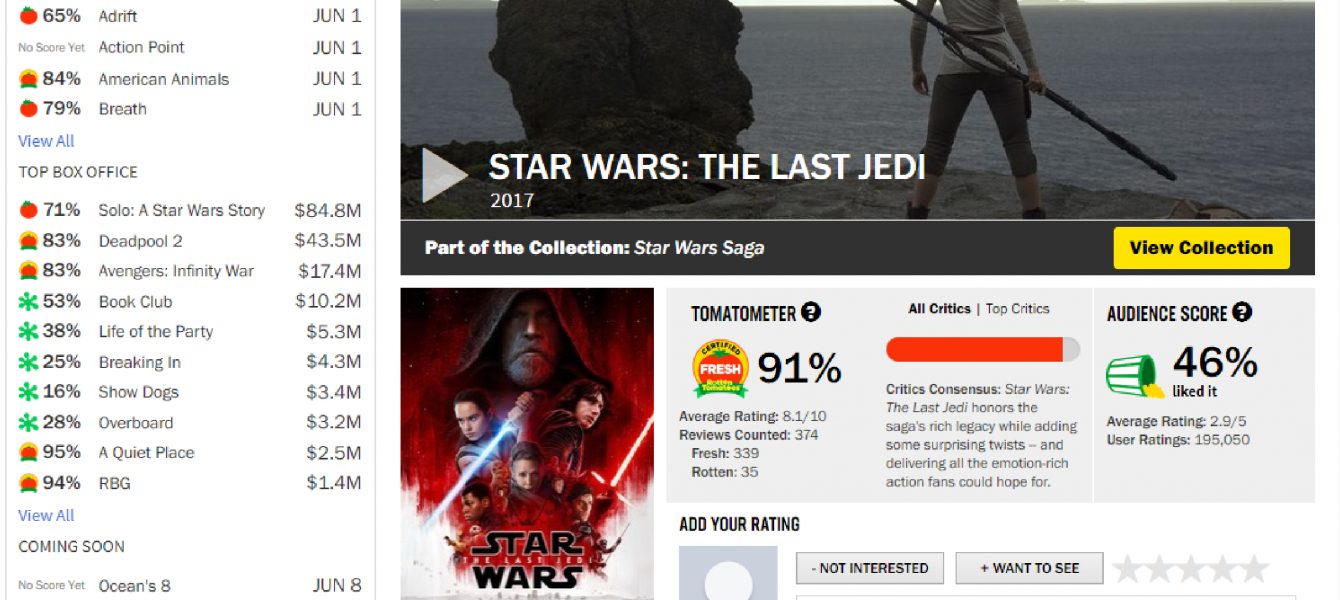Open the Star Wars Saga collection link
This screenshot has width=1340, height=600.
[699, 248]
